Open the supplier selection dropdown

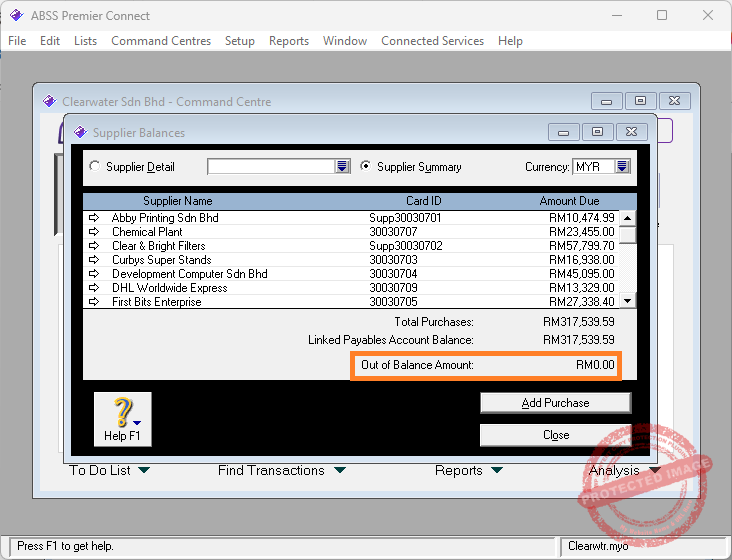pyautogui.click(x=342, y=166)
